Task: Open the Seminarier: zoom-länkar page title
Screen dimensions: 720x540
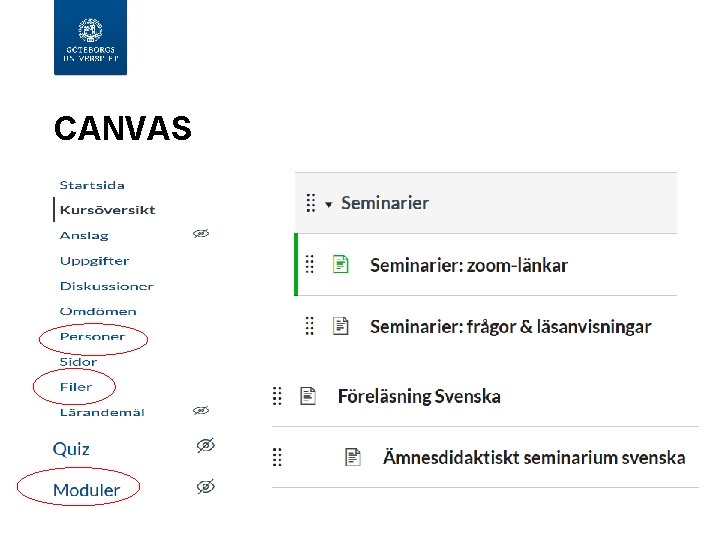Action: tap(468, 265)
